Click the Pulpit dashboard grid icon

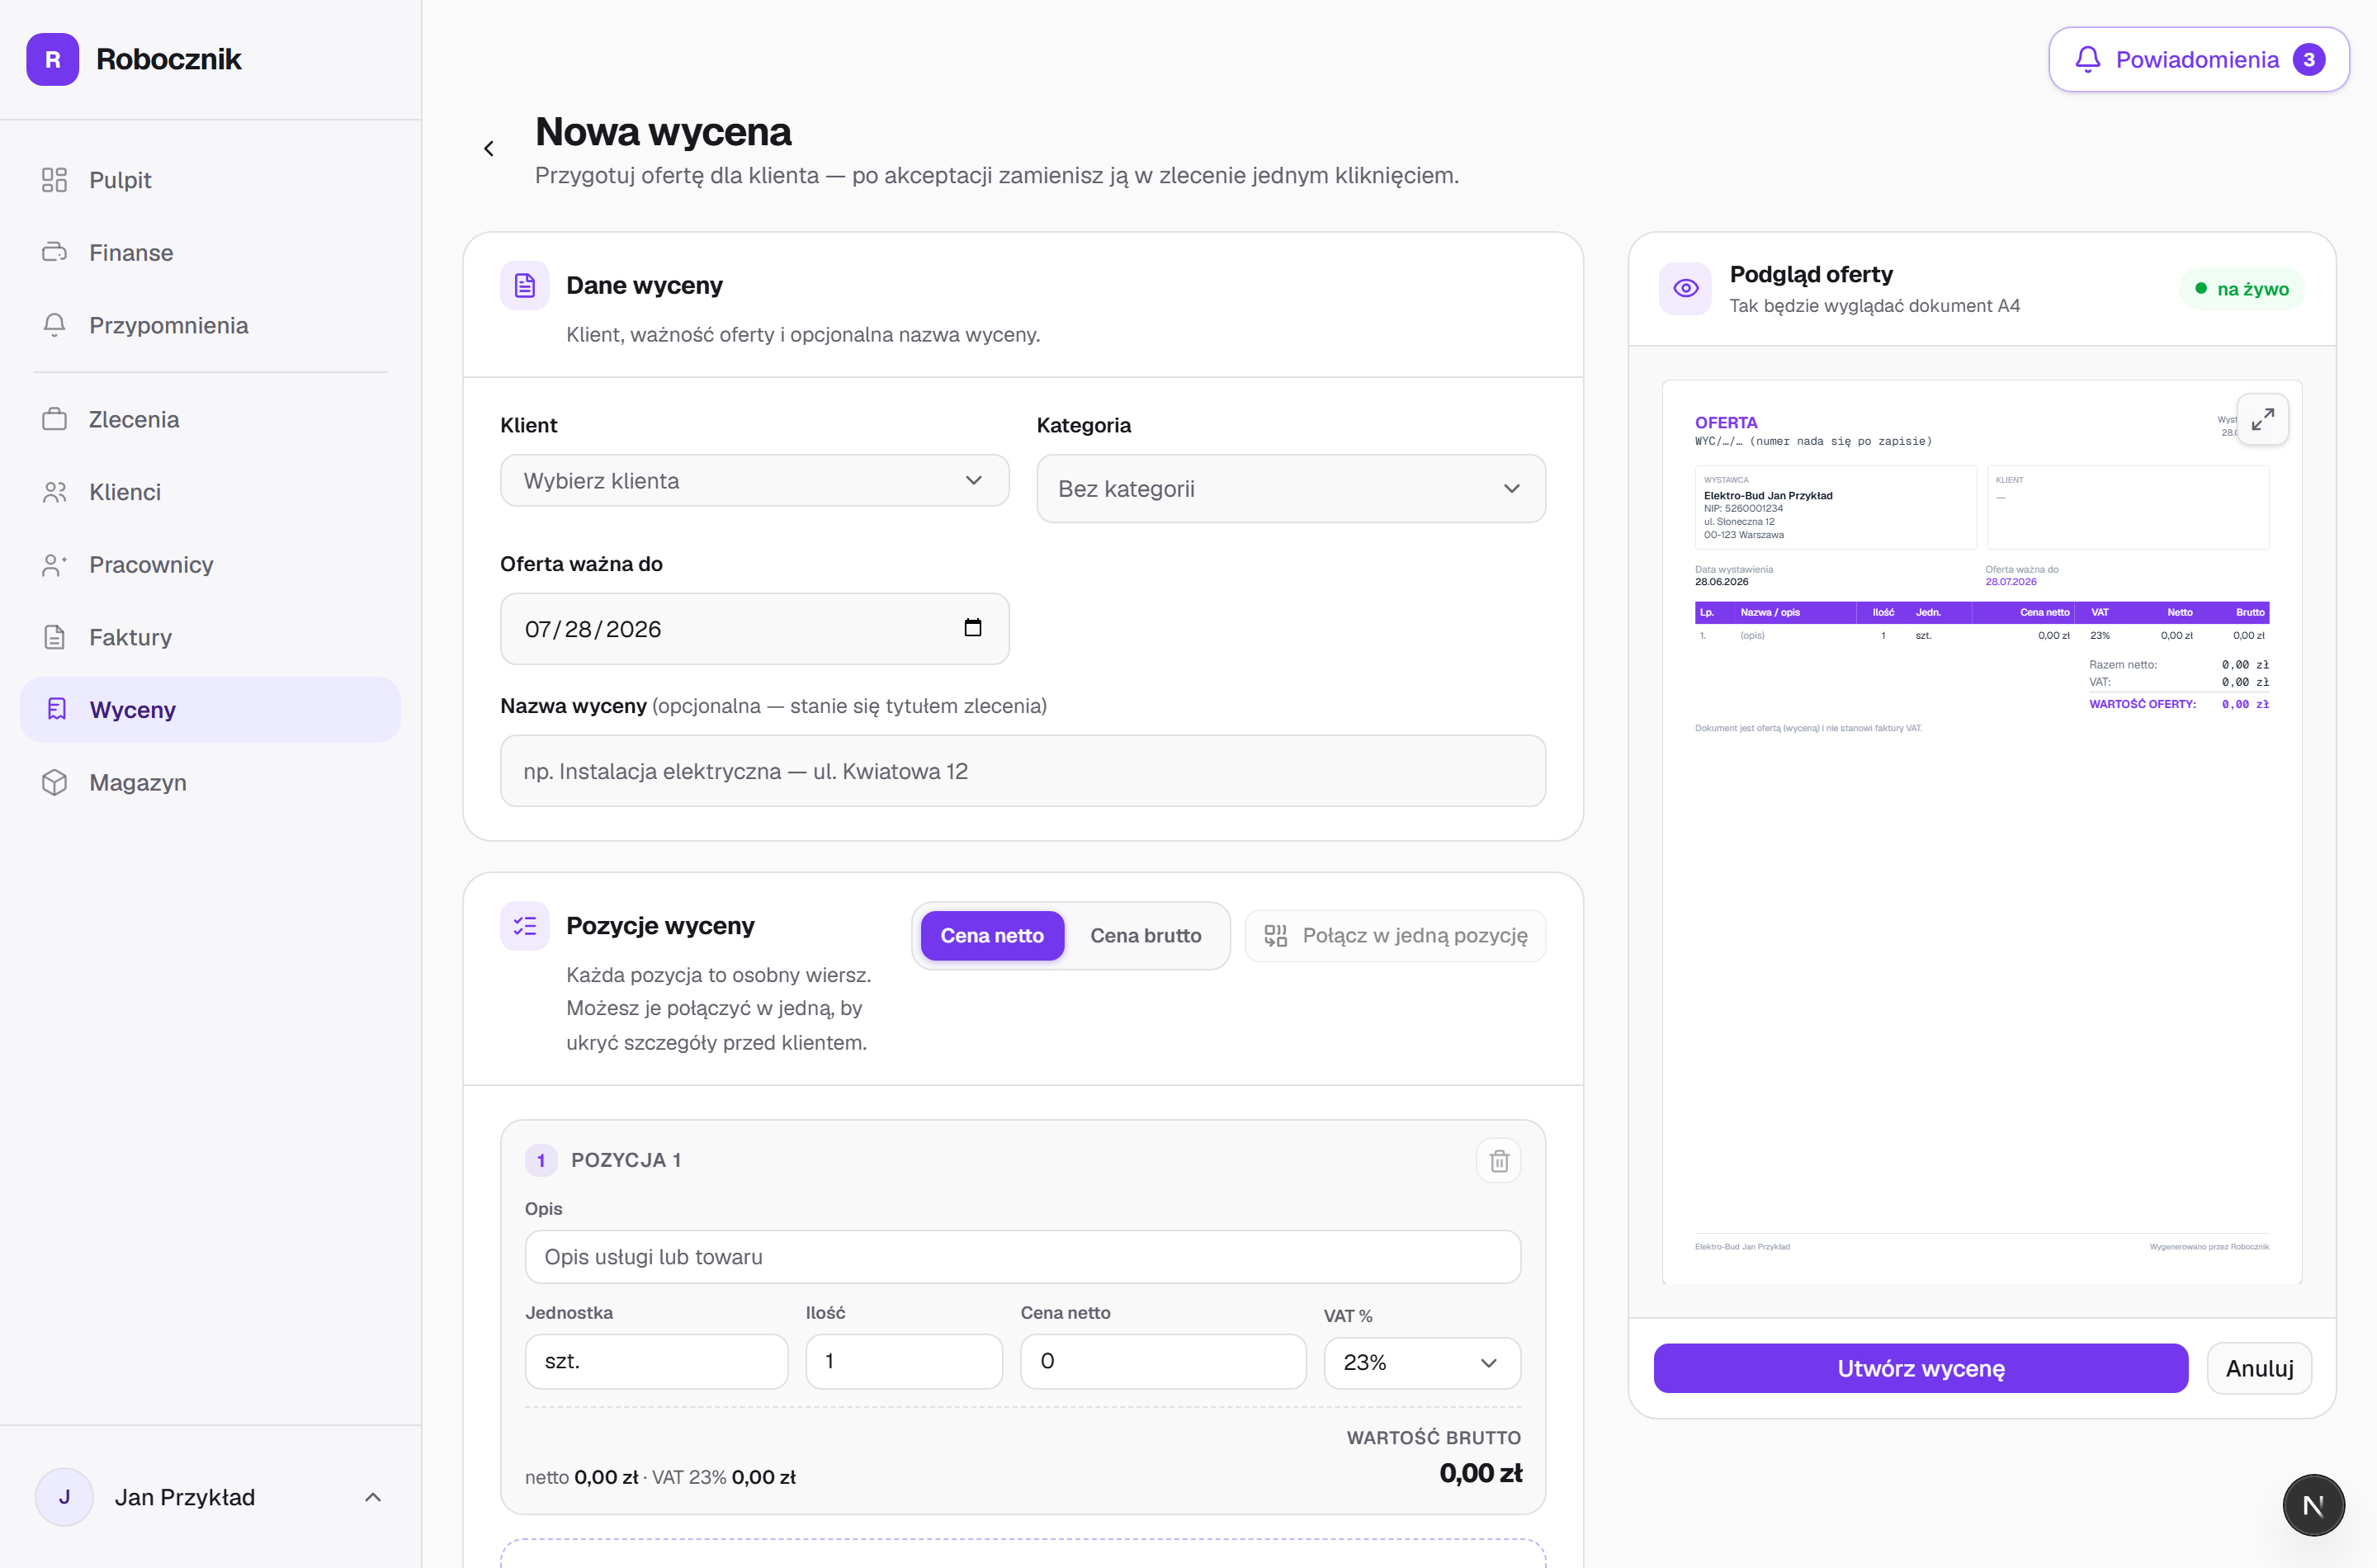54,180
